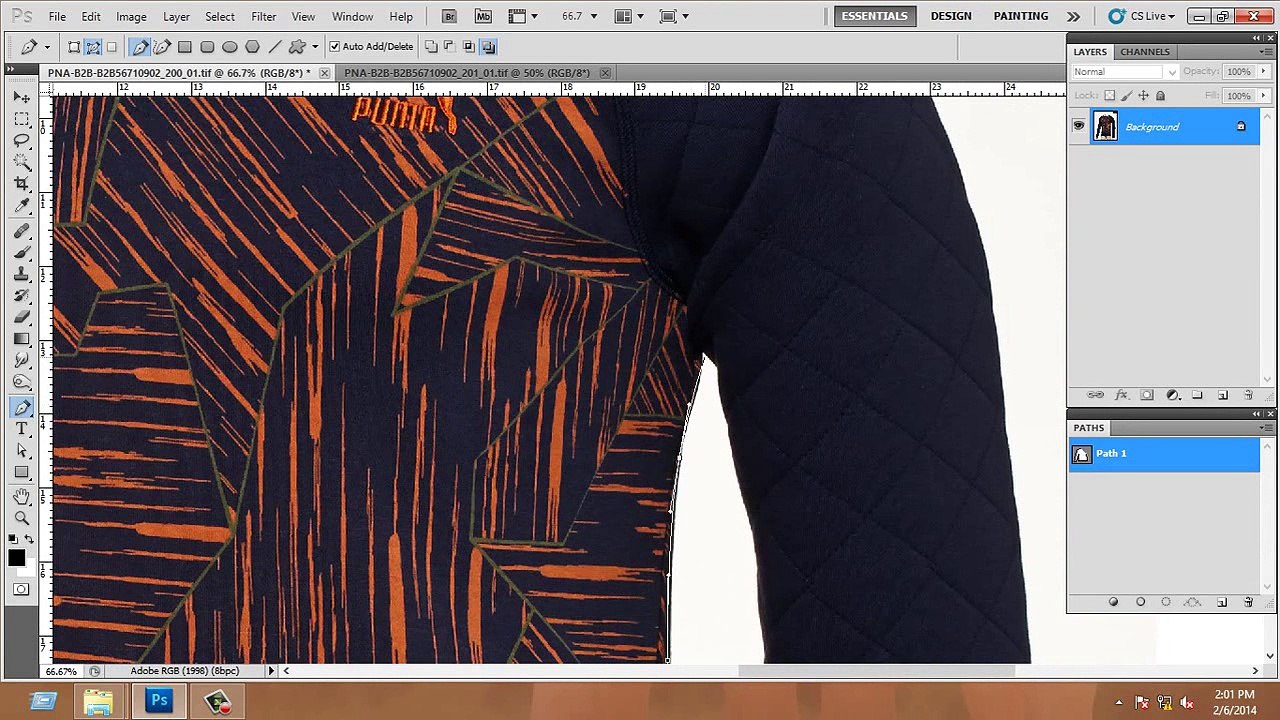Select the Zoom tool in toolbox
The height and width of the screenshot is (720, 1280).
point(22,517)
